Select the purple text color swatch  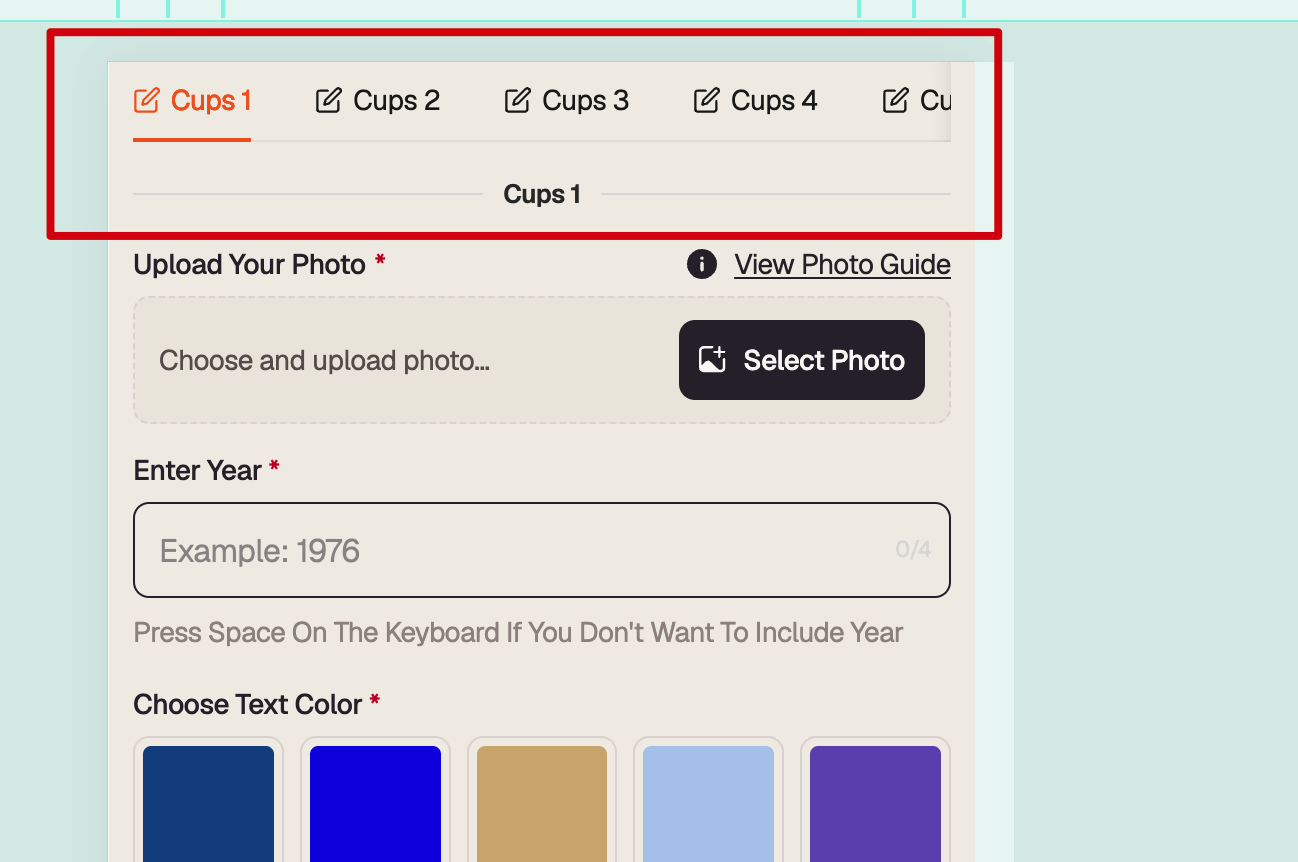875,803
